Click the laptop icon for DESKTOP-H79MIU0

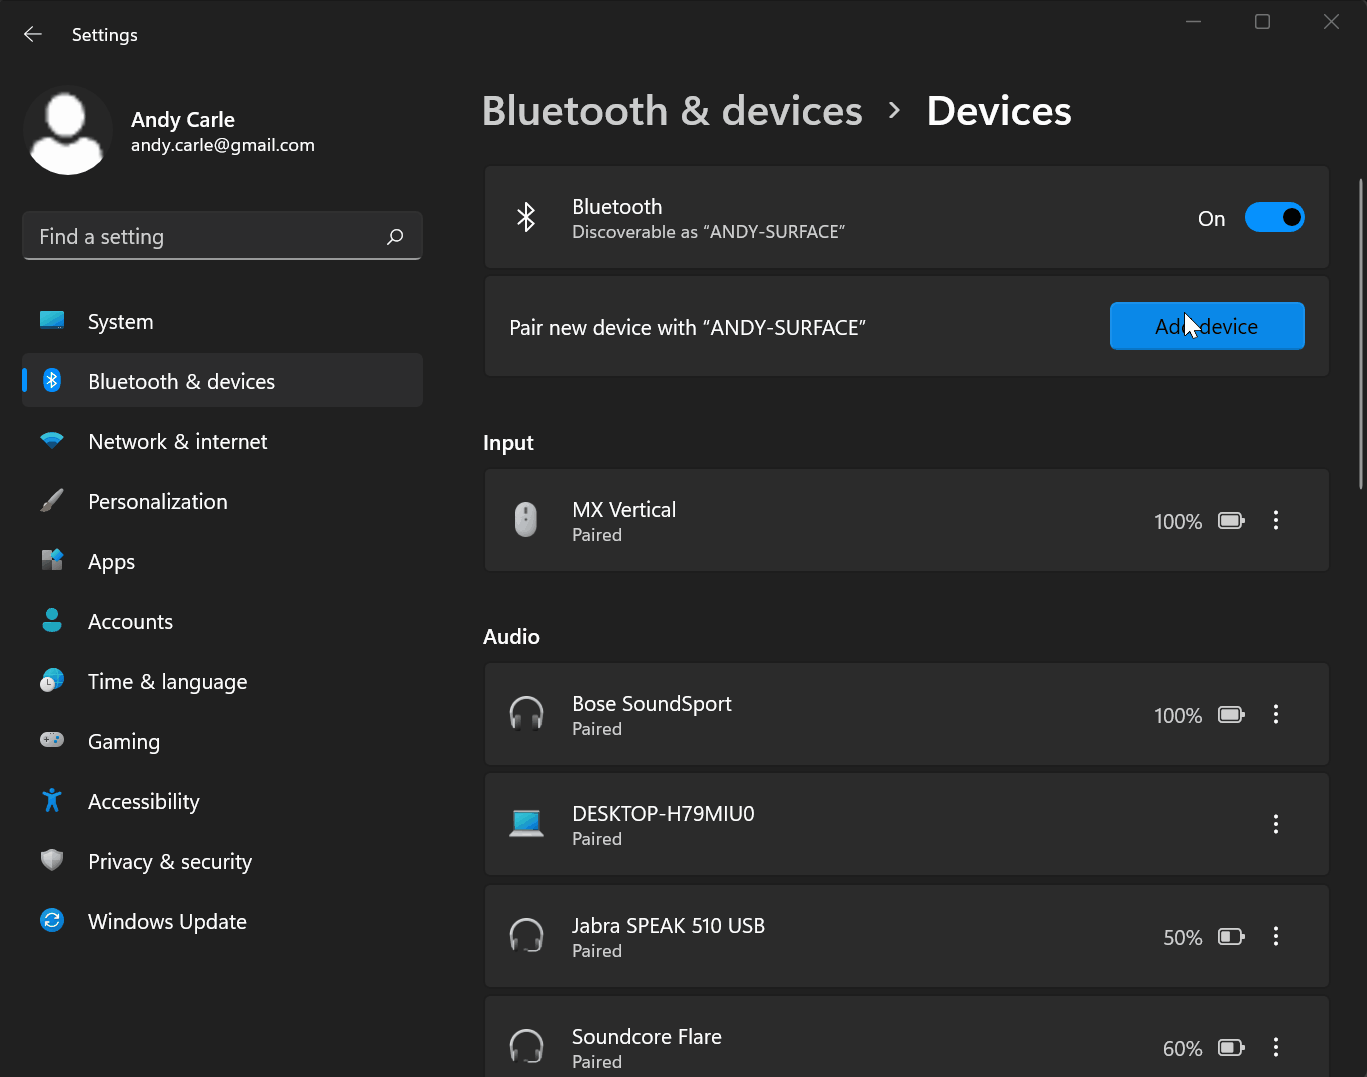pyautogui.click(x=527, y=824)
